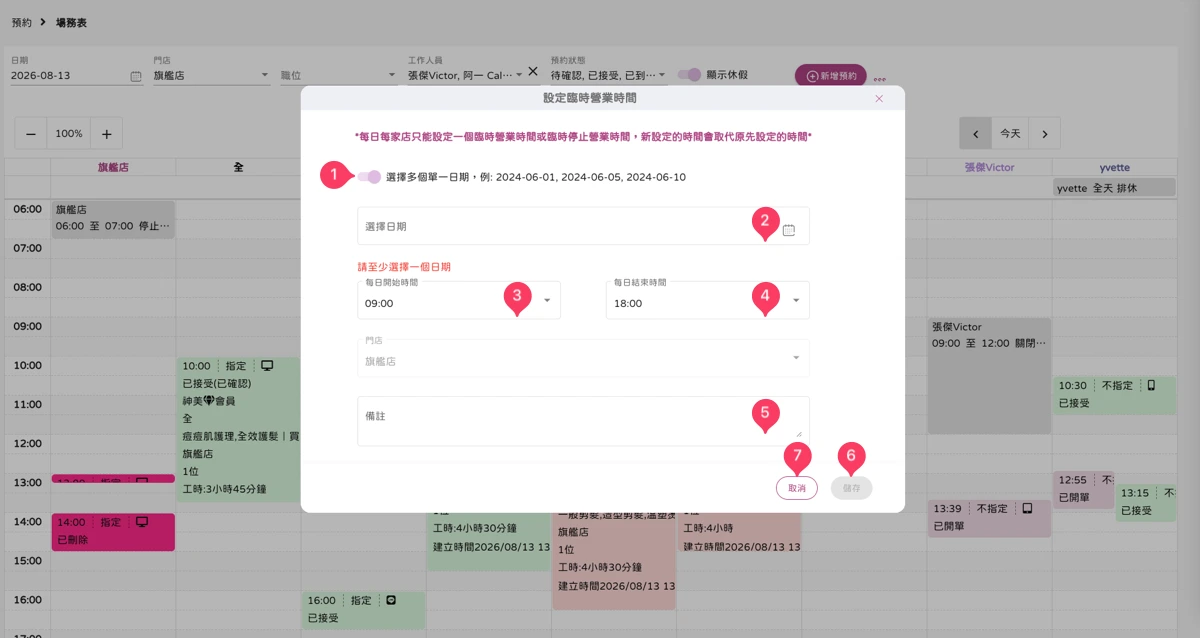Select the 張傑Victor column header
This screenshot has width=1200, height=638.
(989, 167)
